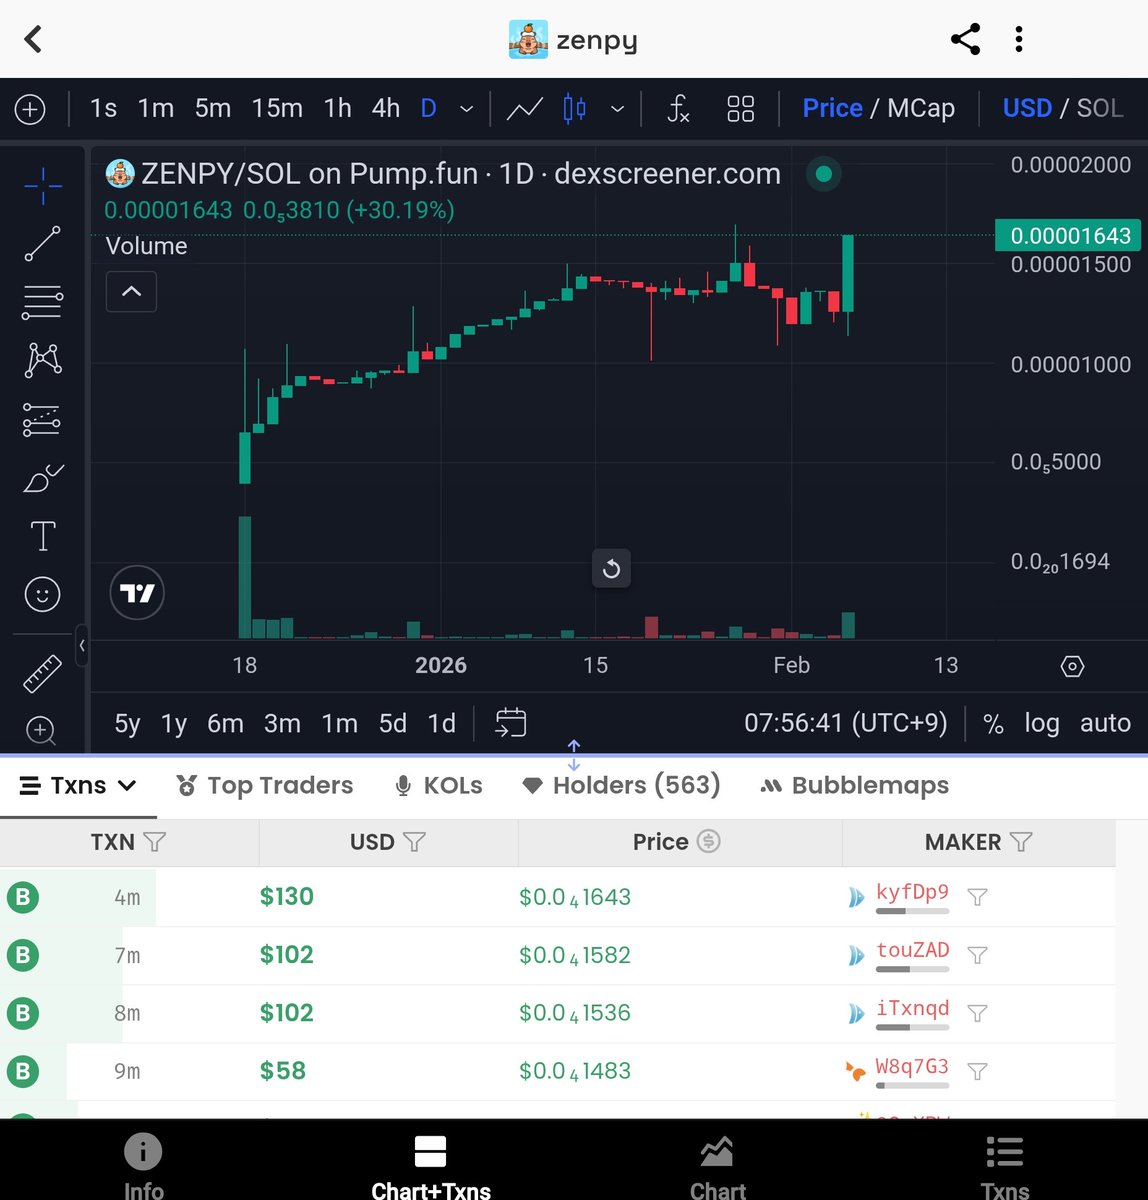This screenshot has width=1148, height=1200.
Task: Share the zenpy token page
Action: 964,38
